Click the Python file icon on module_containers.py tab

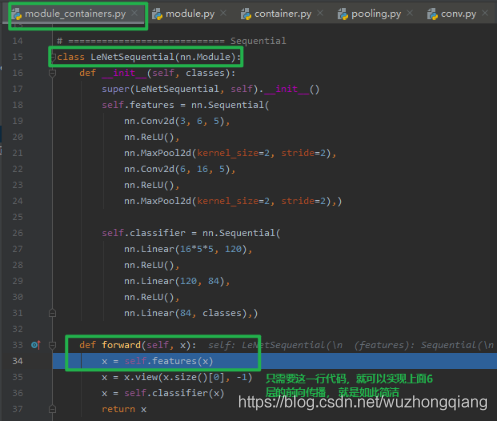17,14
